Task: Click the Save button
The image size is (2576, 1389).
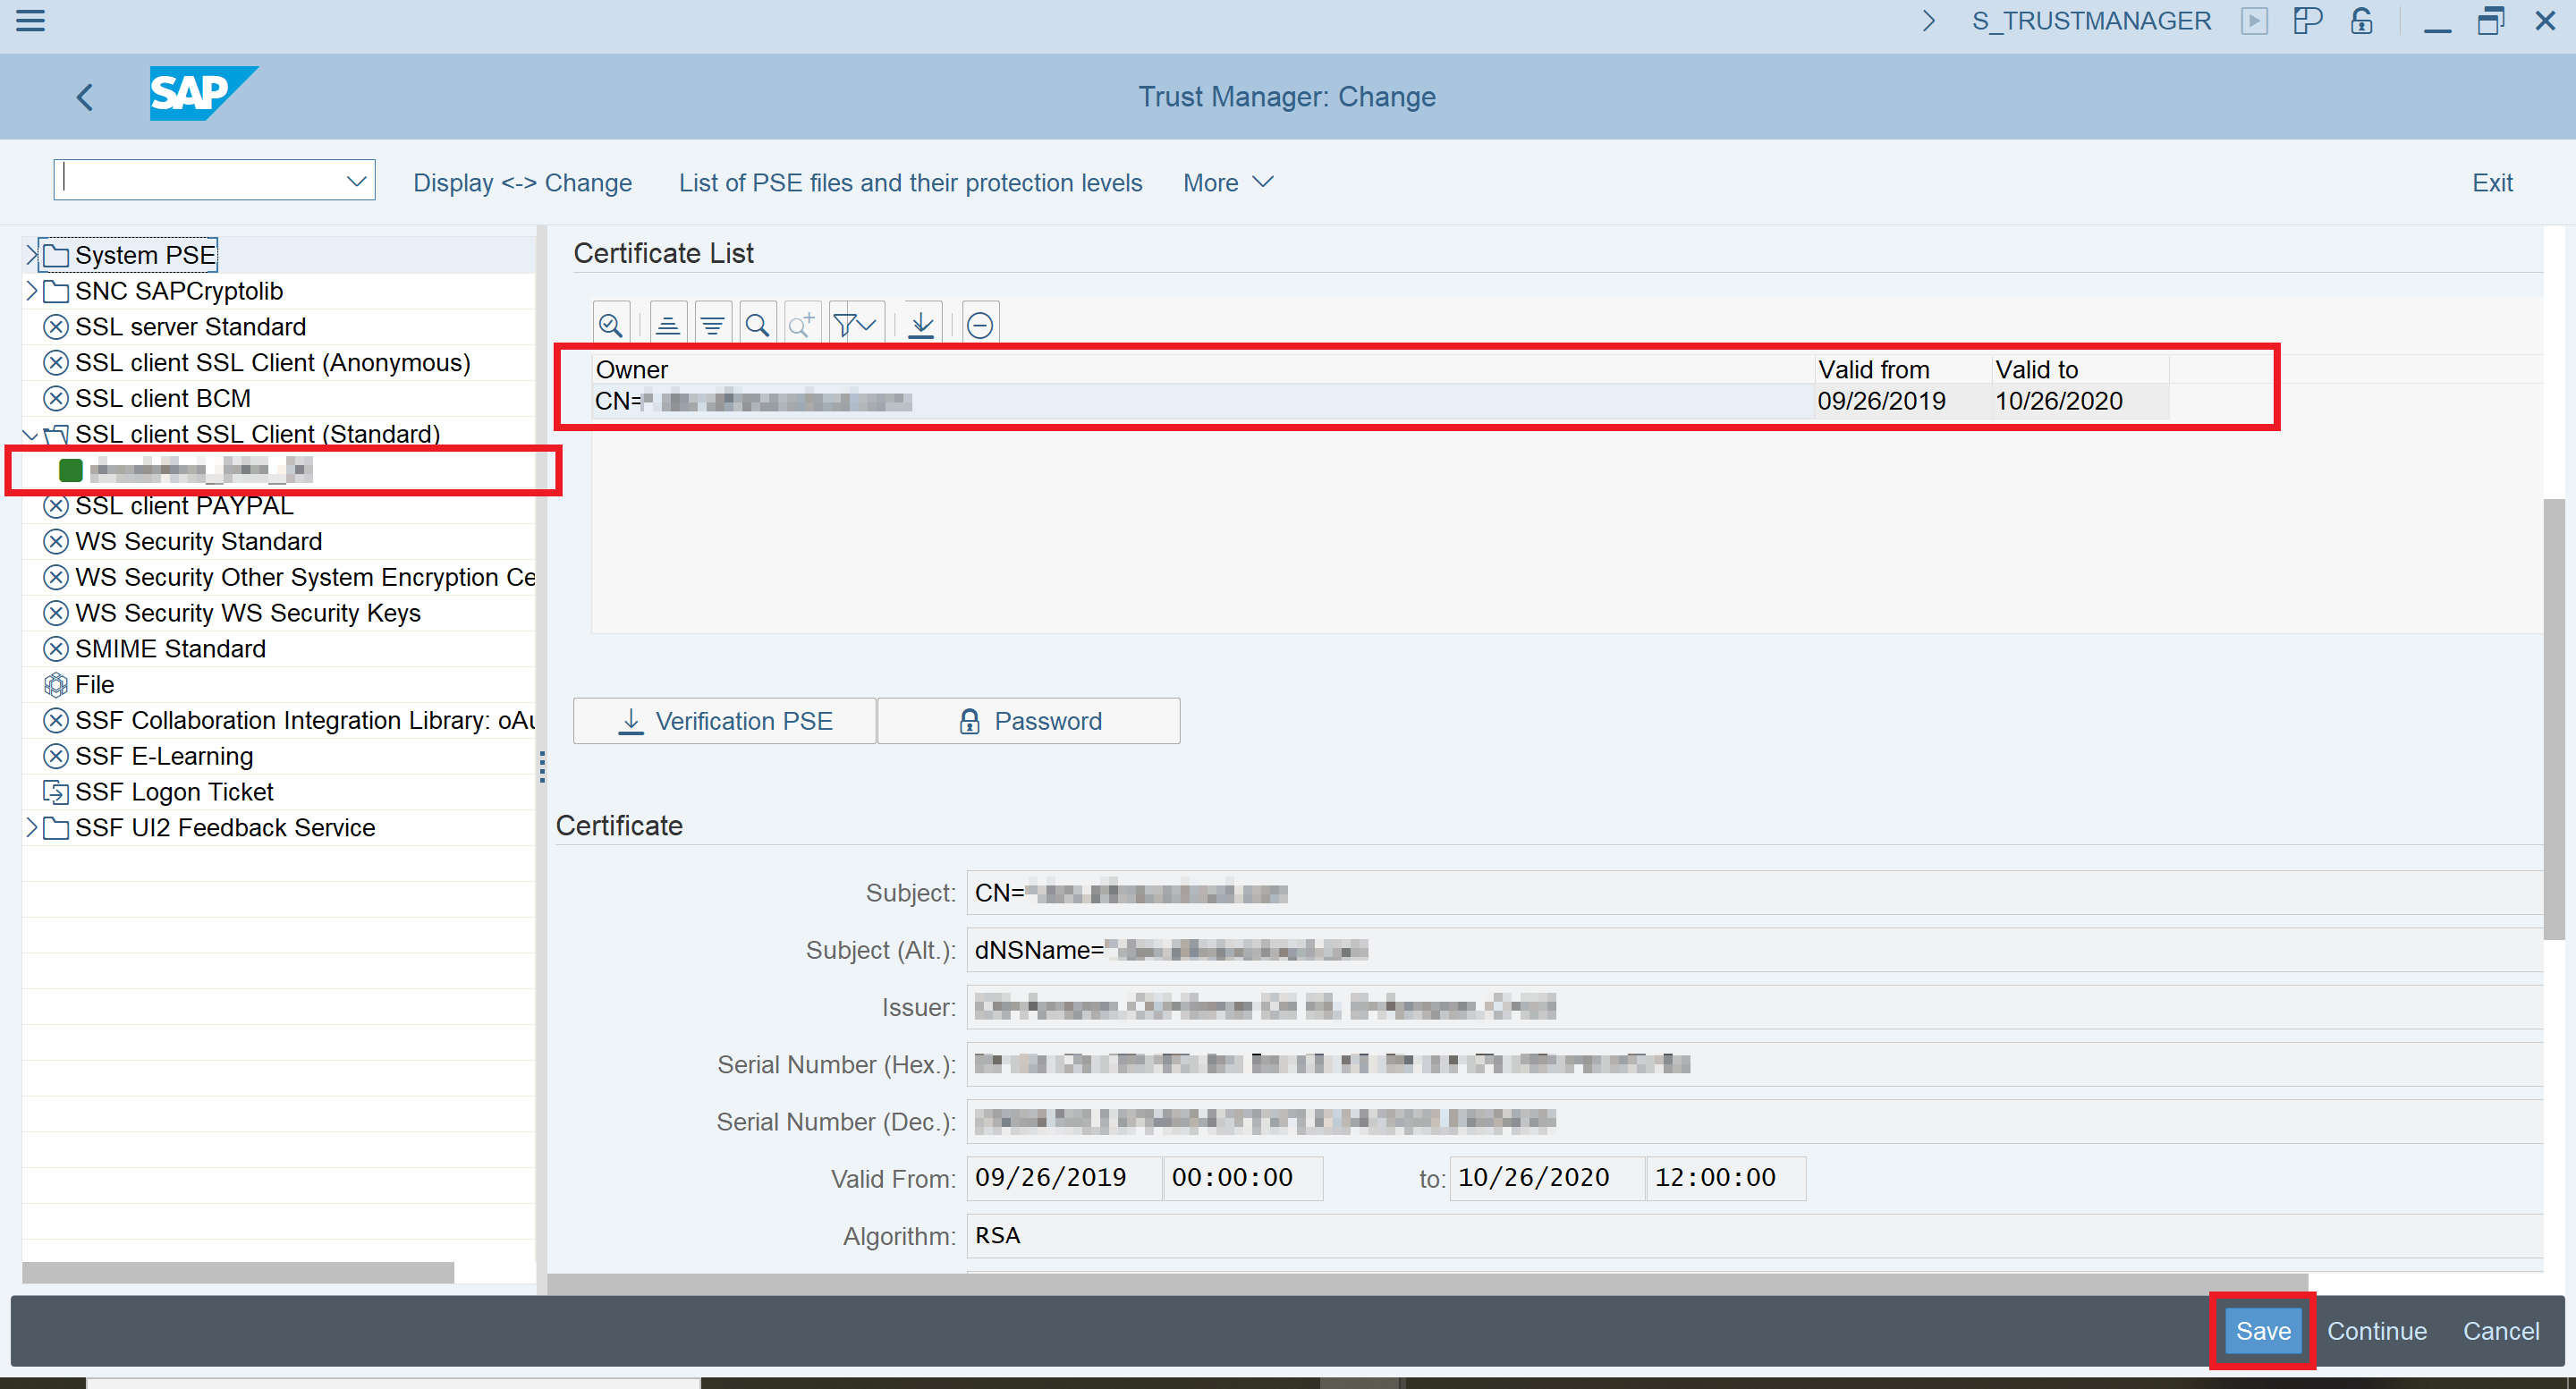Action: 2263,1331
